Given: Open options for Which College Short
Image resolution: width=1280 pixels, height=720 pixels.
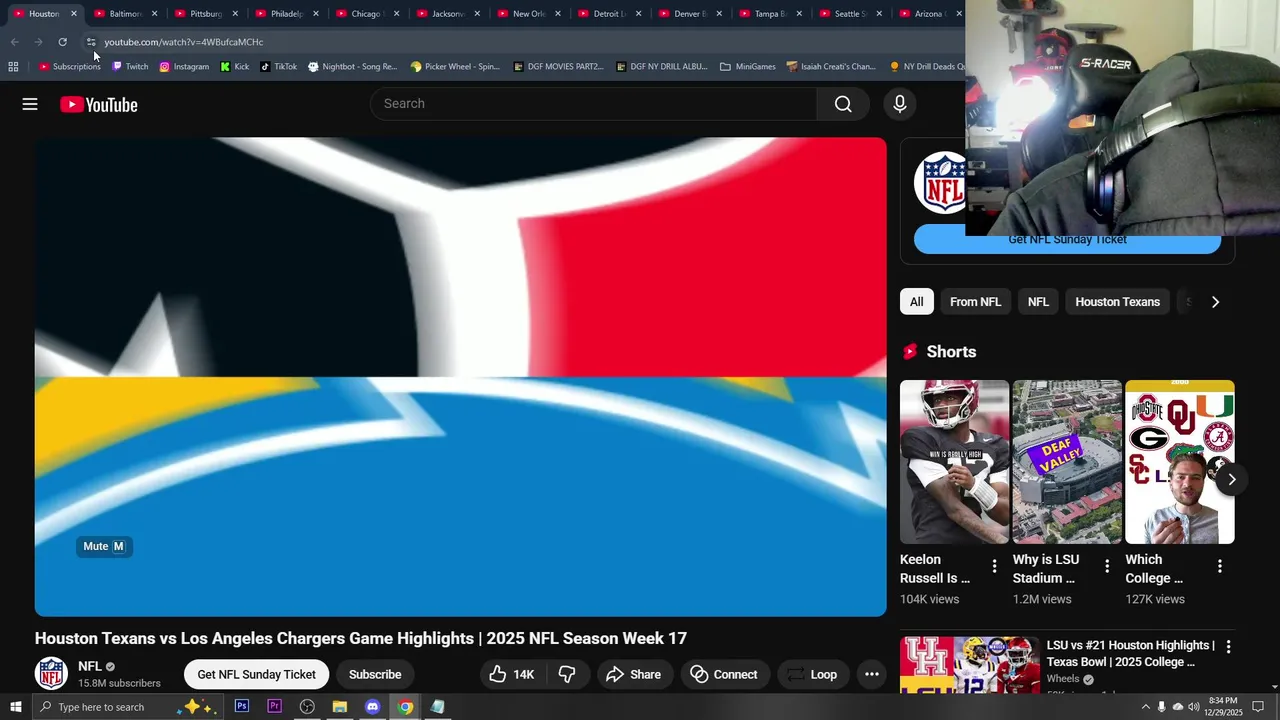Looking at the screenshot, I should (1220, 567).
